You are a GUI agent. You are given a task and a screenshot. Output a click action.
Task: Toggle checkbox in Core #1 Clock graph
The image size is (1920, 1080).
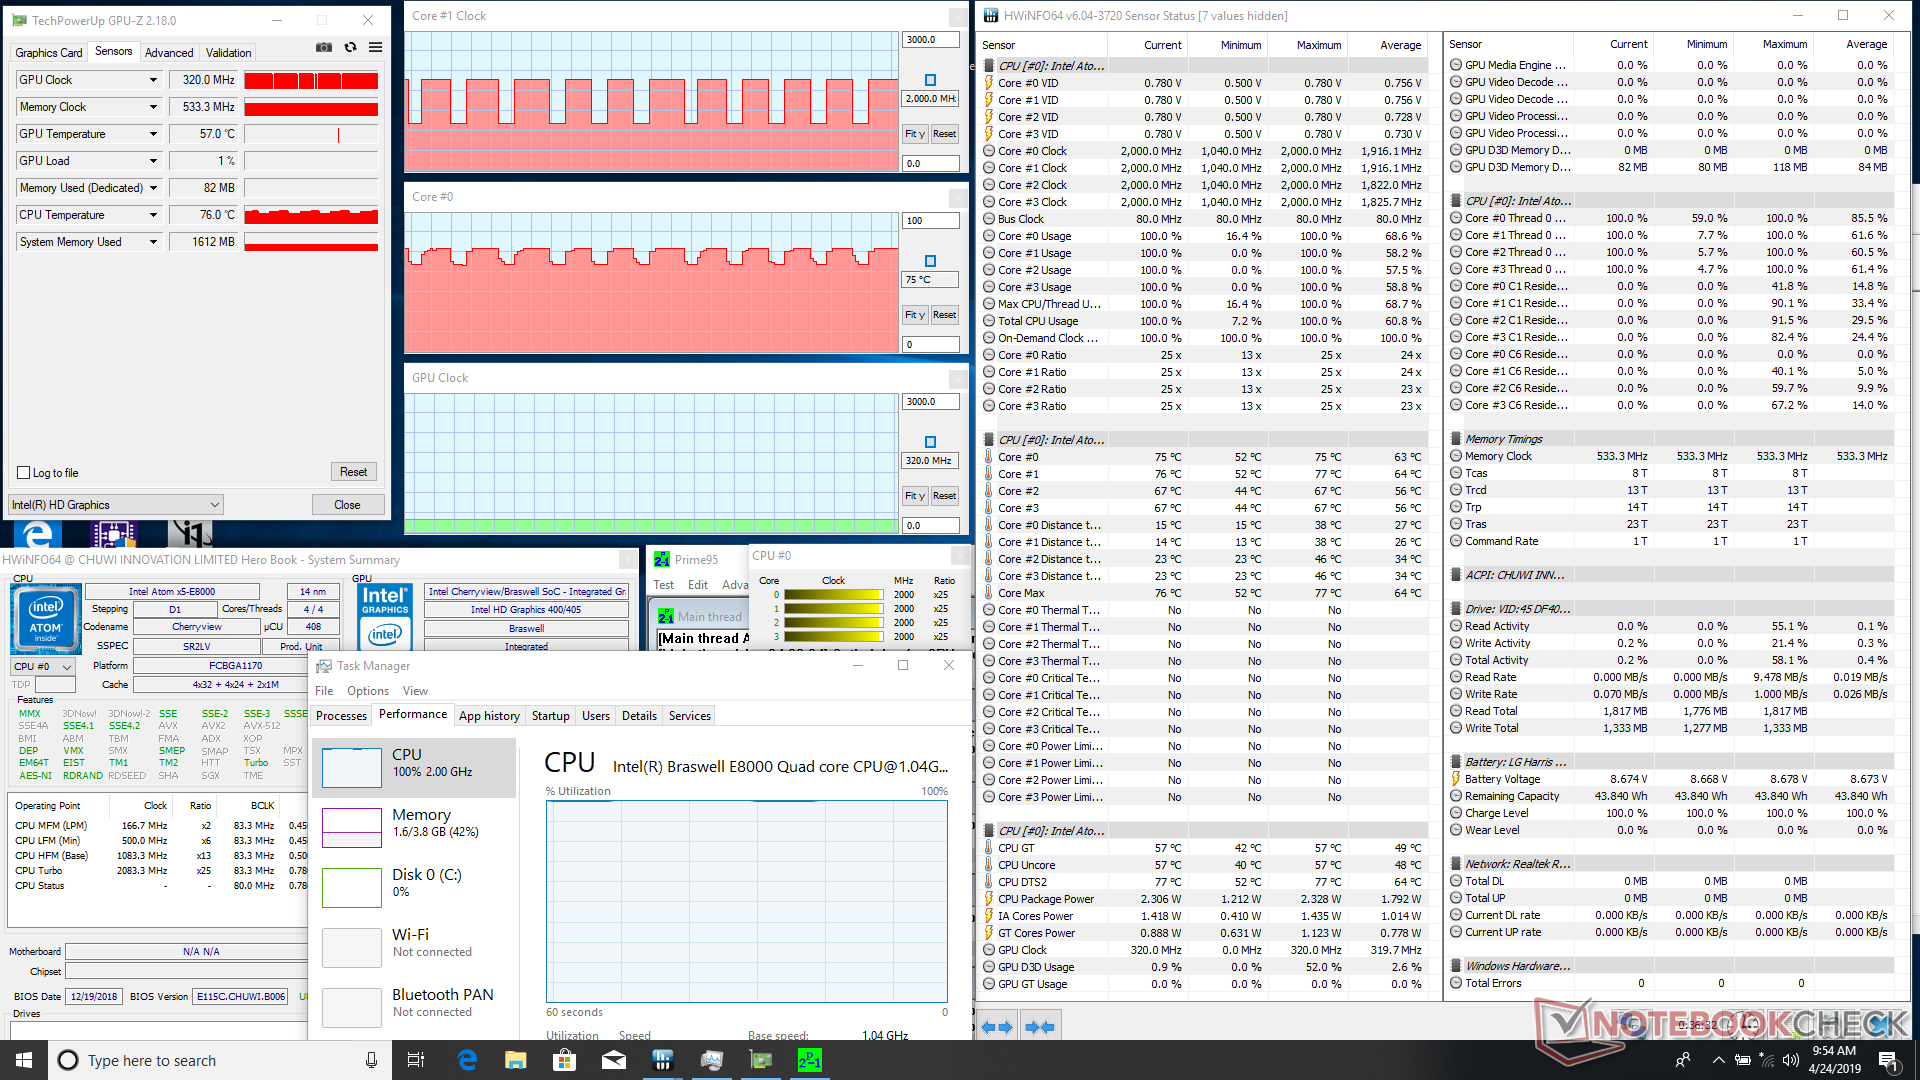tap(930, 80)
